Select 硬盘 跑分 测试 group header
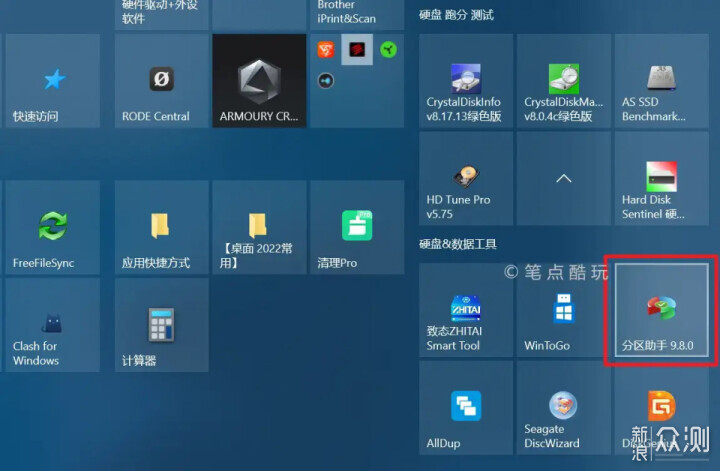Image resolution: width=720 pixels, height=471 pixels. pyautogui.click(x=456, y=15)
